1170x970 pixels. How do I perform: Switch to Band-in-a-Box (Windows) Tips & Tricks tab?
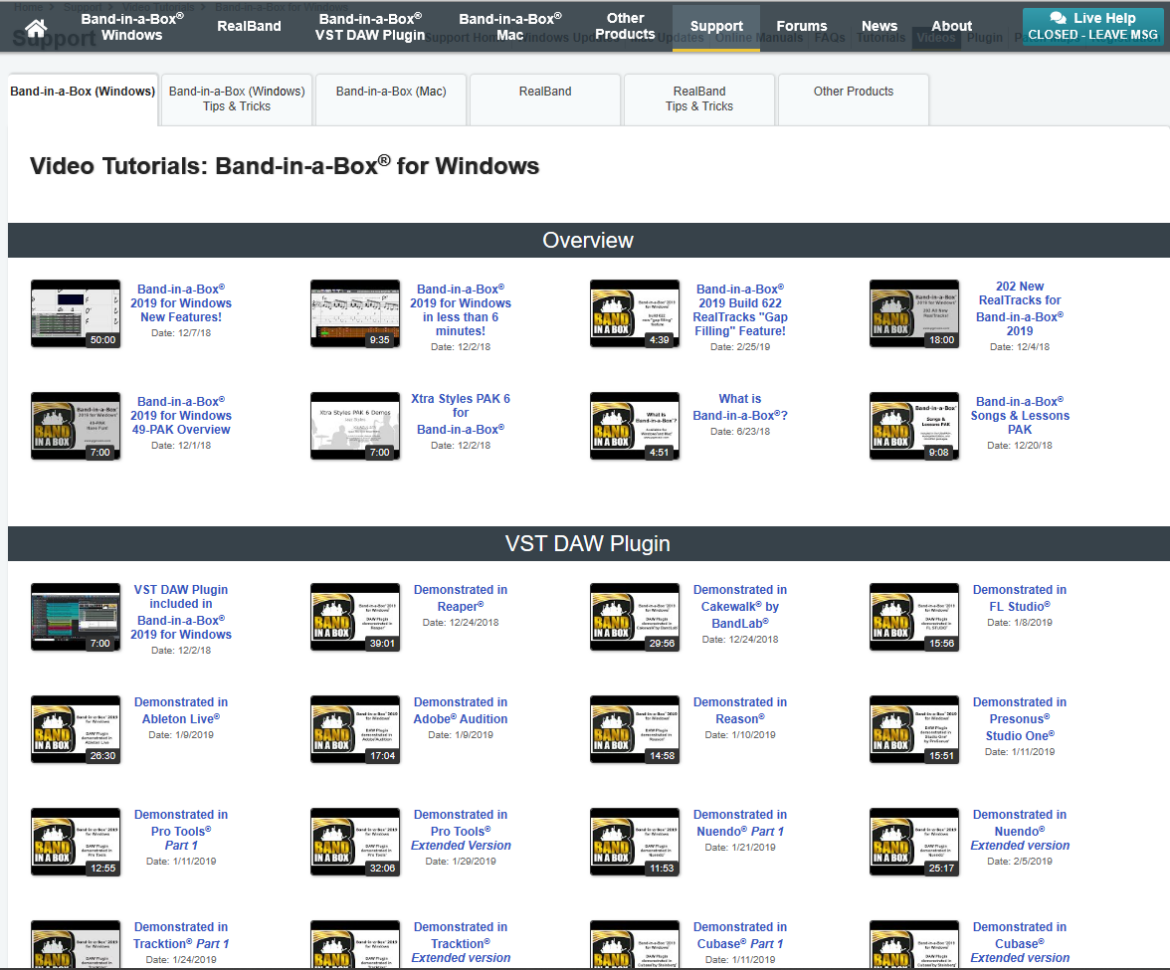tap(237, 99)
